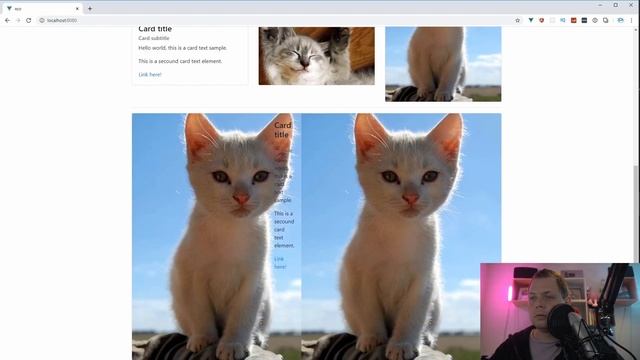Click 'Card title' overlaid on cat image
The image size is (640, 360).
pos(282,130)
